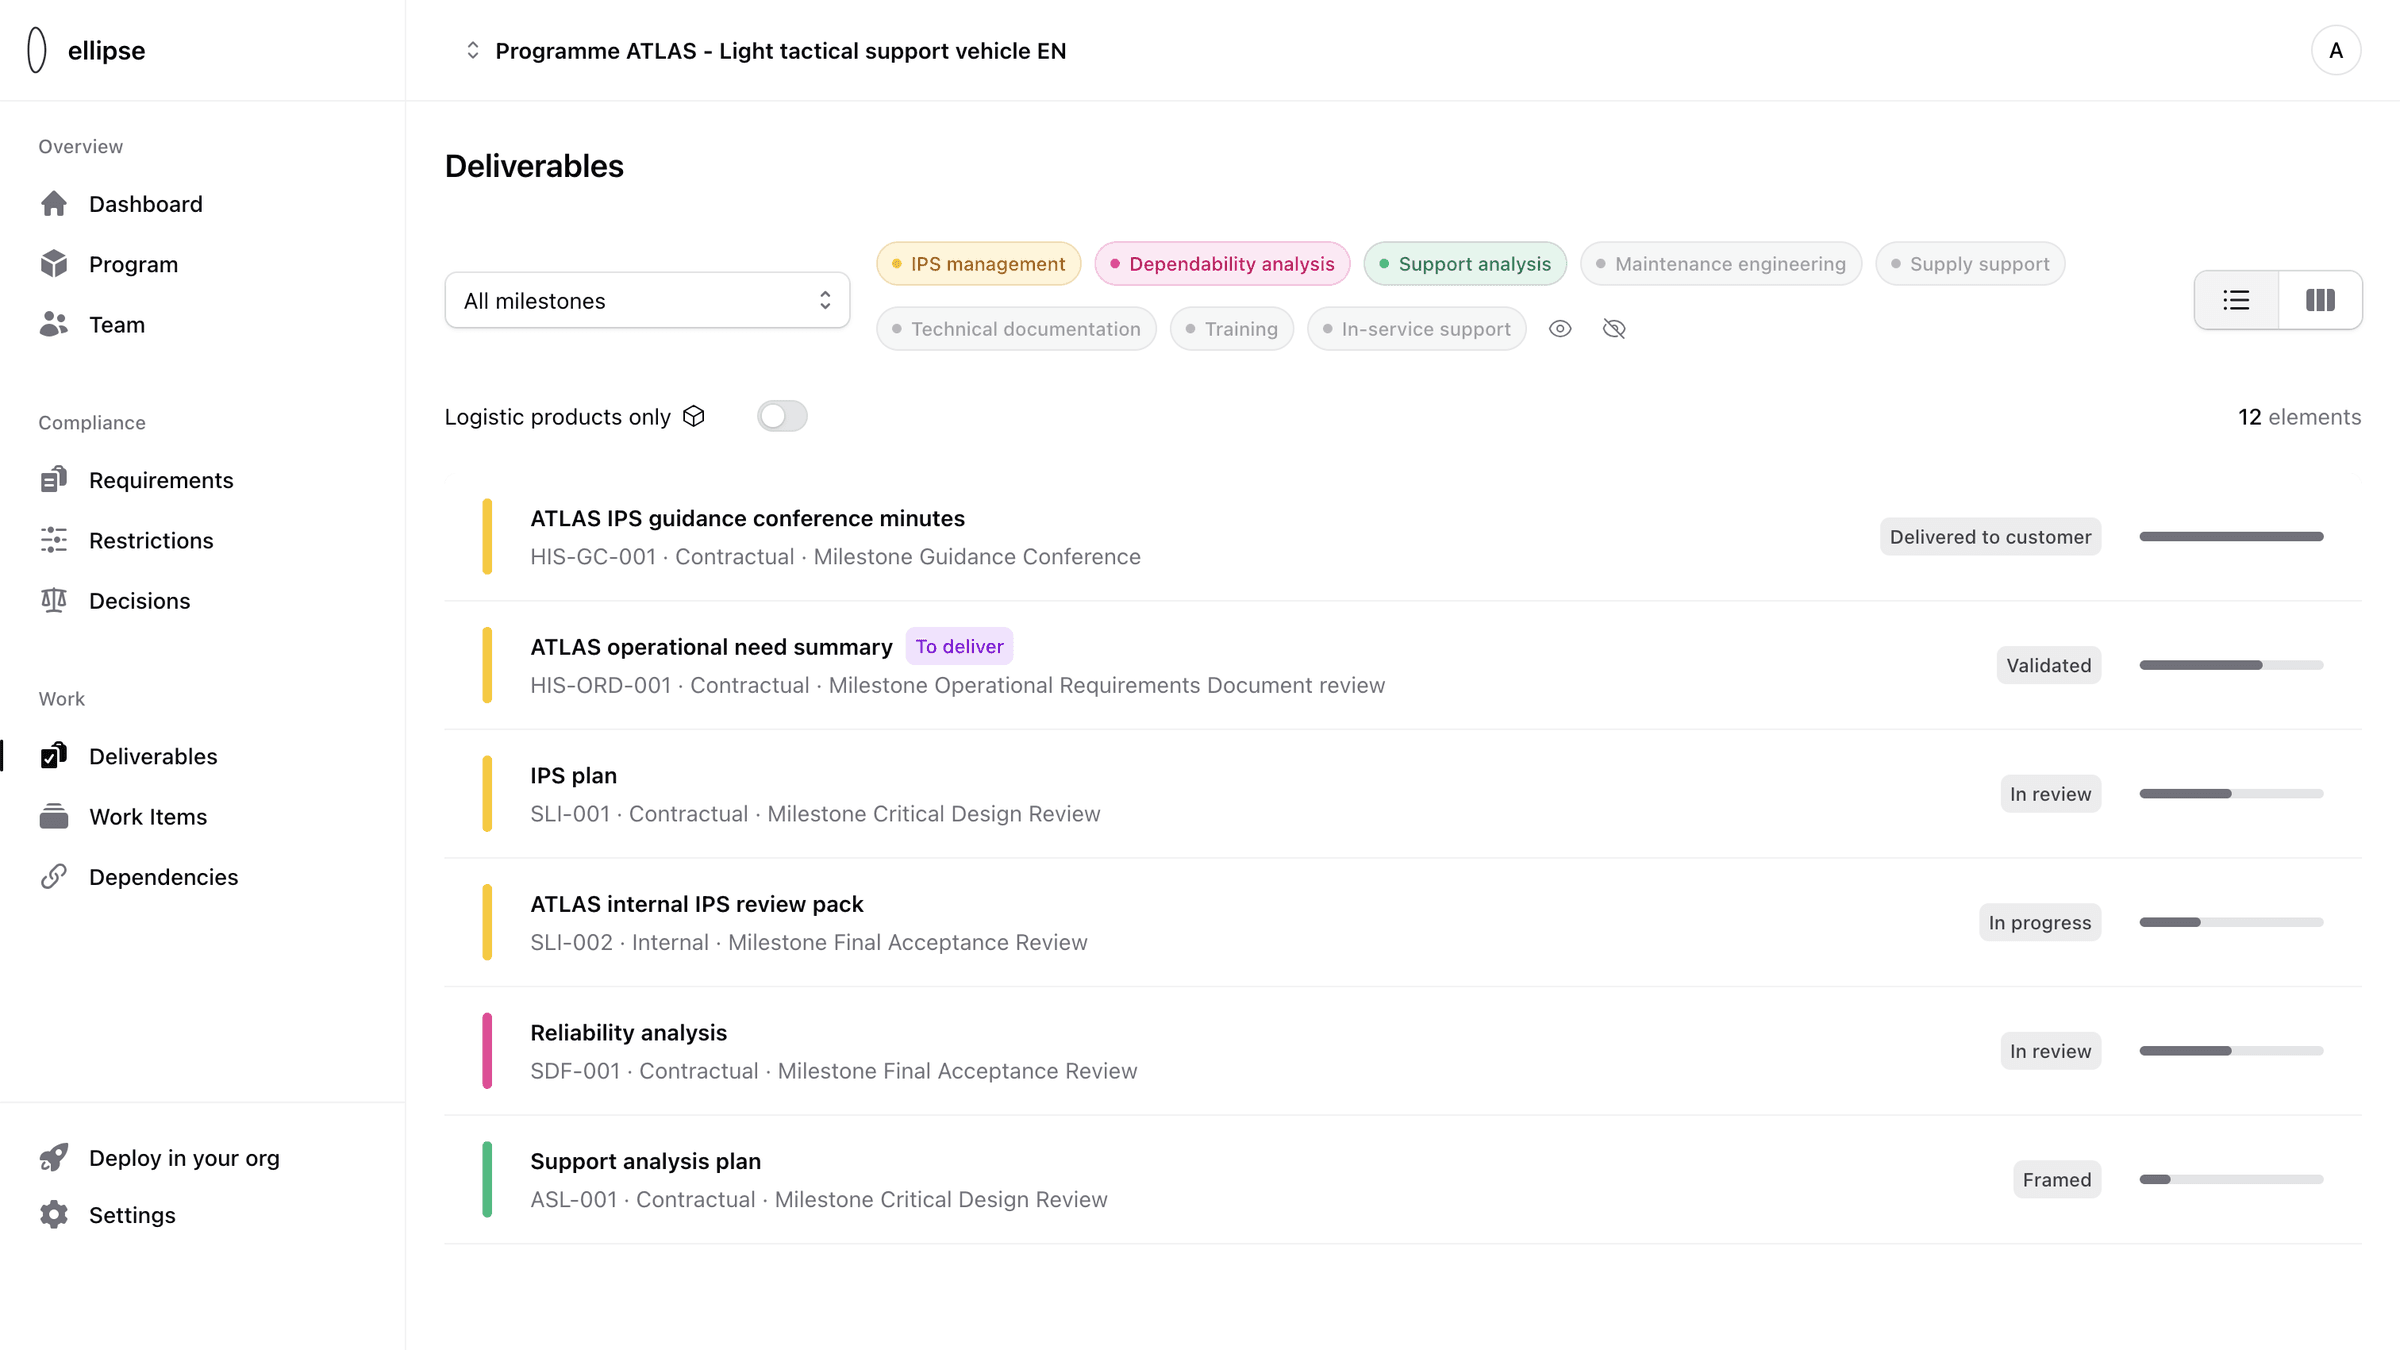Click the Work Items stack icon

coord(54,816)
